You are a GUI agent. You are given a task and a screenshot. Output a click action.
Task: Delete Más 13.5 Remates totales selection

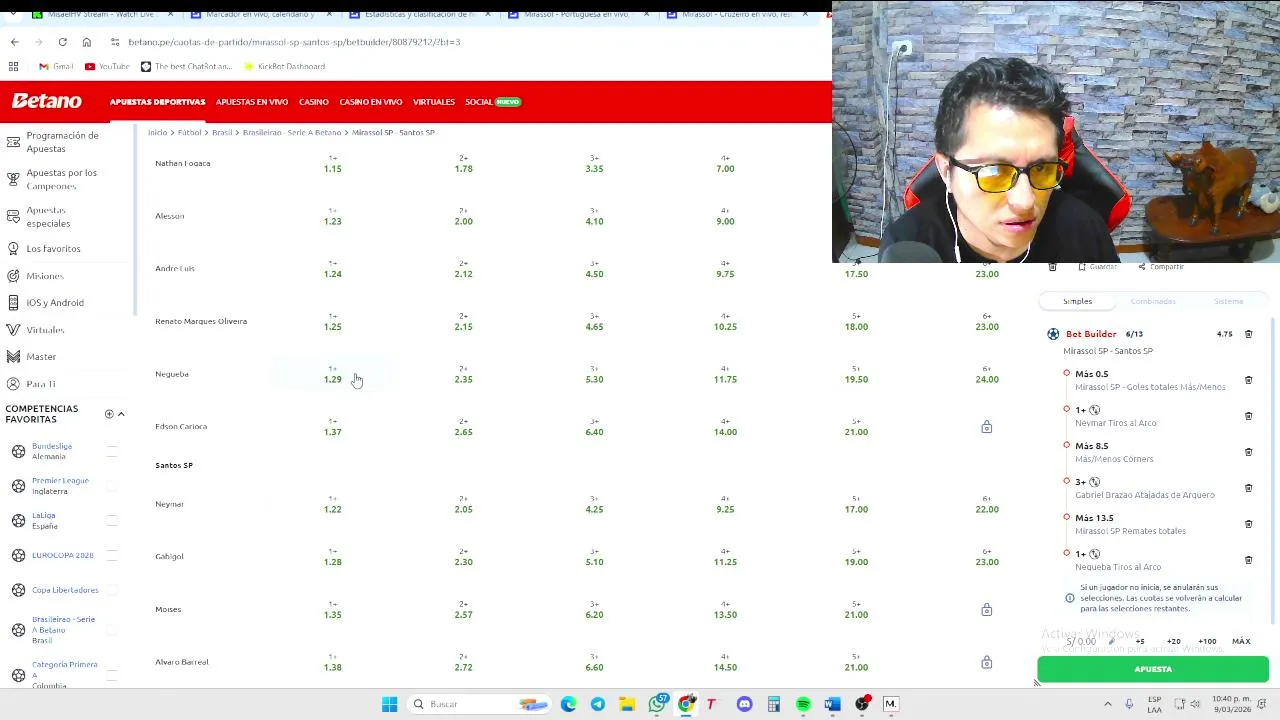(1248, 524)
